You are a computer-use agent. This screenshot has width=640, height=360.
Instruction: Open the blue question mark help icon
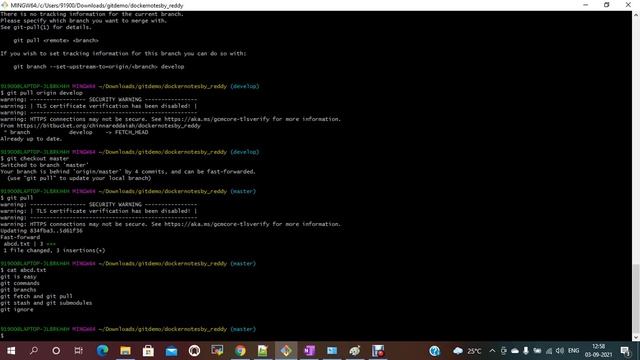(x=435, y=351)
